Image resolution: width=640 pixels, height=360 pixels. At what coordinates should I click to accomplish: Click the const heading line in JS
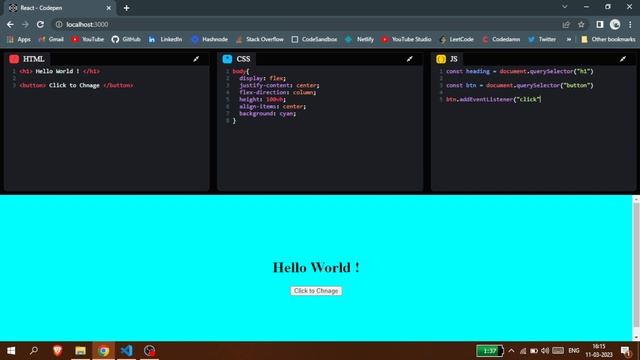[x=519, y=71]
